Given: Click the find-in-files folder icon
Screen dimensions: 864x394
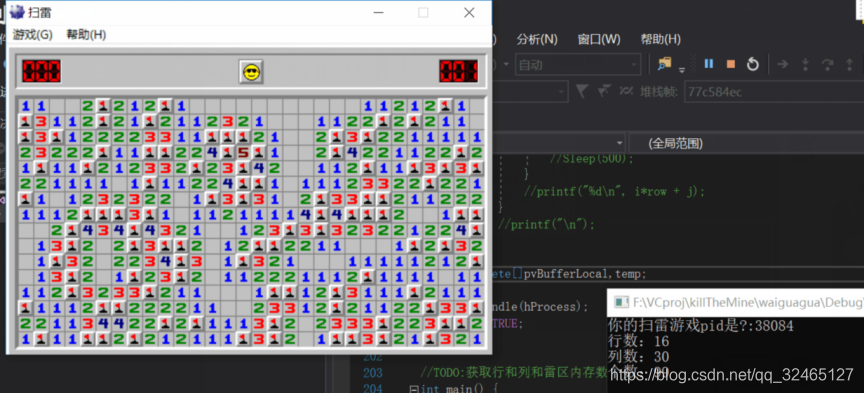Looking at the screenshot, I should 665,64.
